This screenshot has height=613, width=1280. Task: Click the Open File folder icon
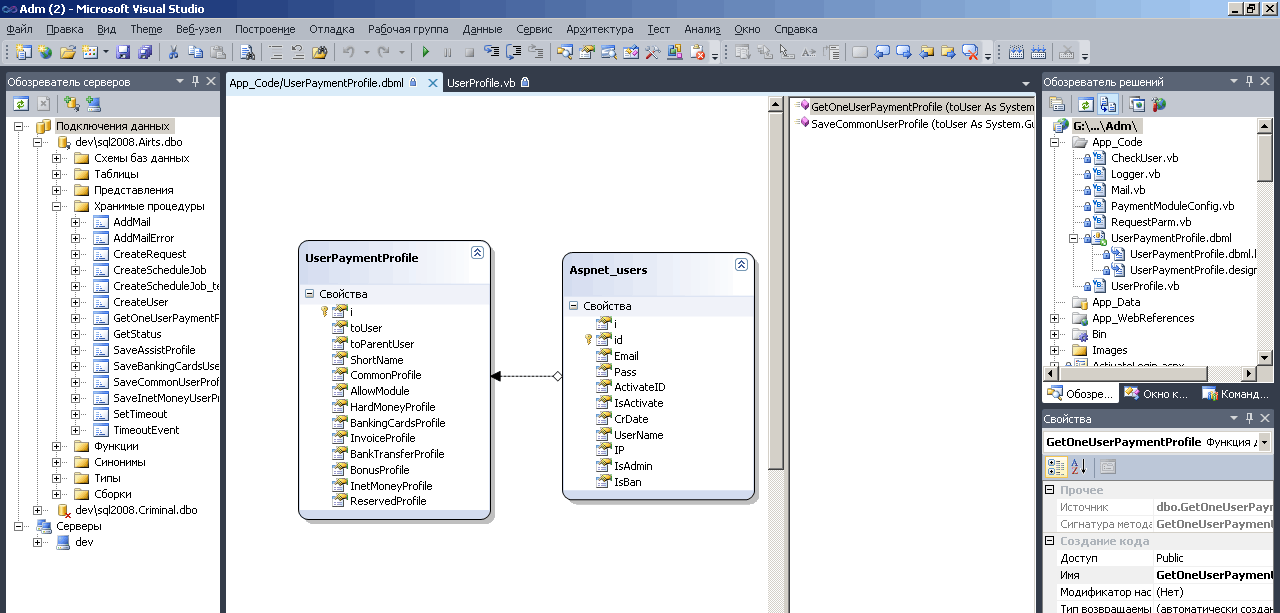pyautogui.click(x=67, y=52)
